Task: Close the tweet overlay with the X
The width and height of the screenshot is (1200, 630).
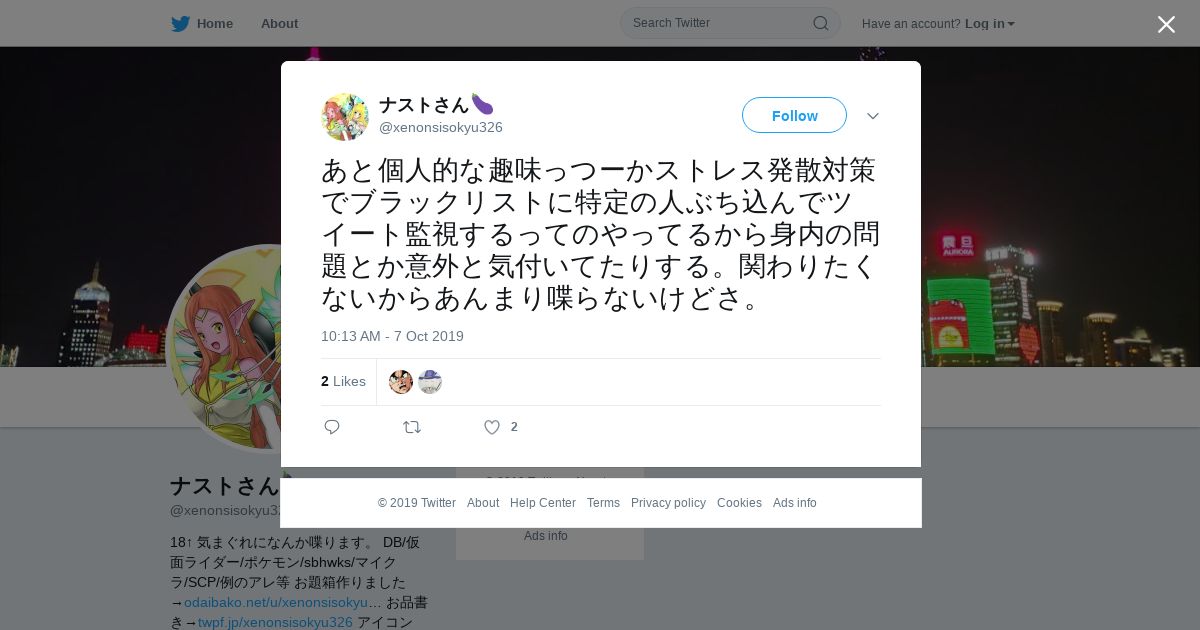Action: click(1166, 24)
